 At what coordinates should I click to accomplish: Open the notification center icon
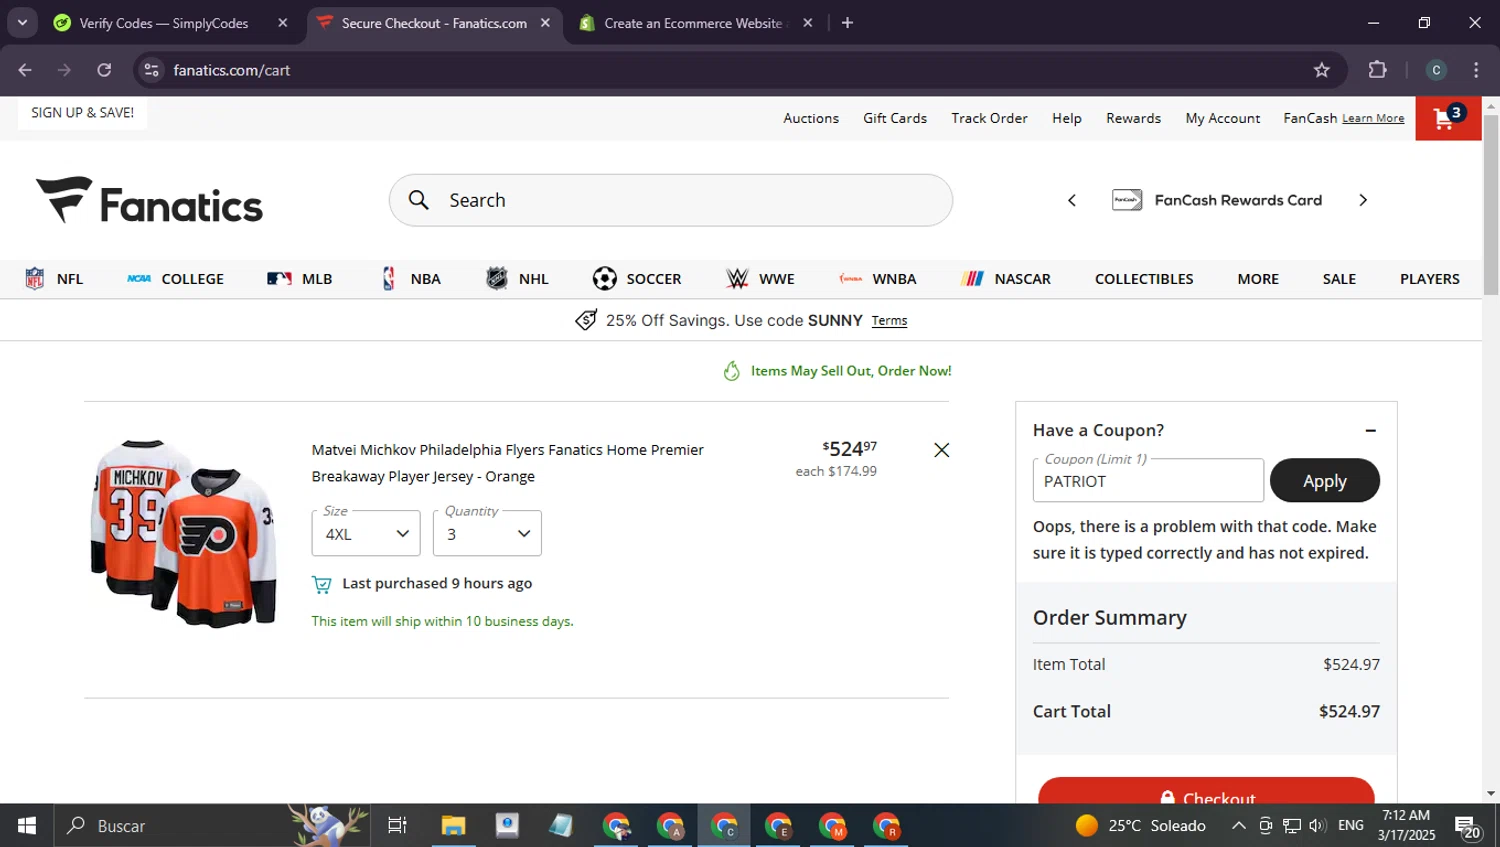pos(1467,827)
